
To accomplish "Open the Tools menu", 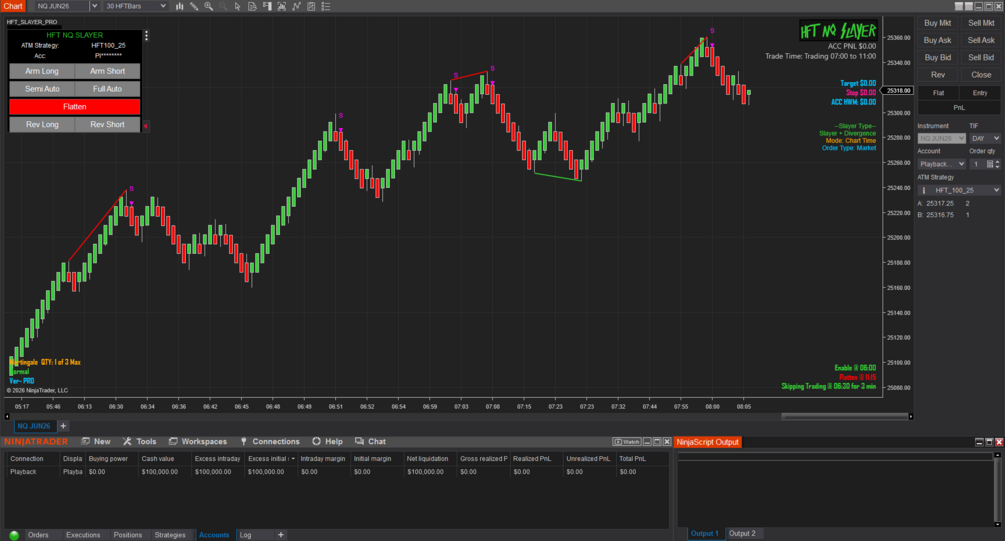I will pos(140,442).
